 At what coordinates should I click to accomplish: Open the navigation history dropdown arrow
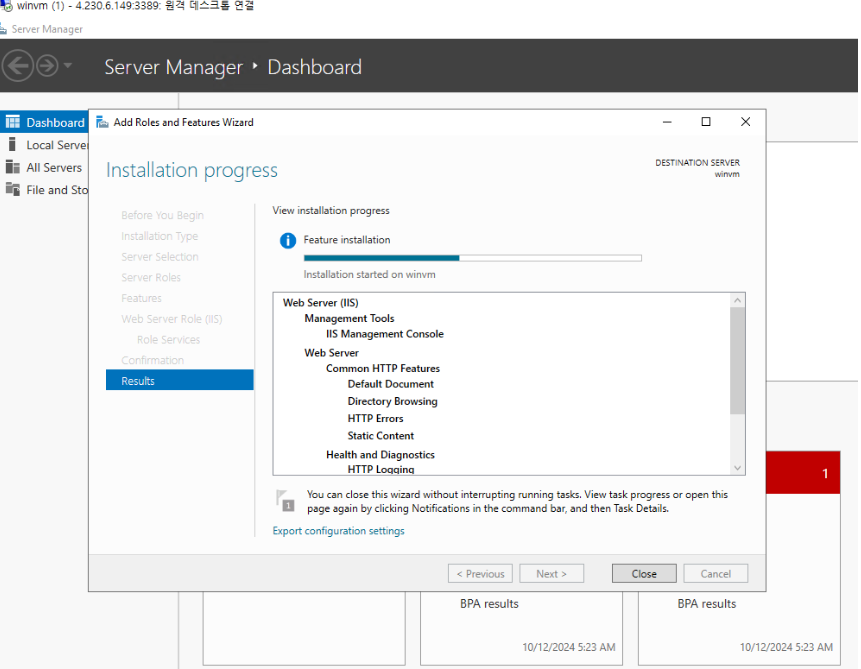(68, 65)
